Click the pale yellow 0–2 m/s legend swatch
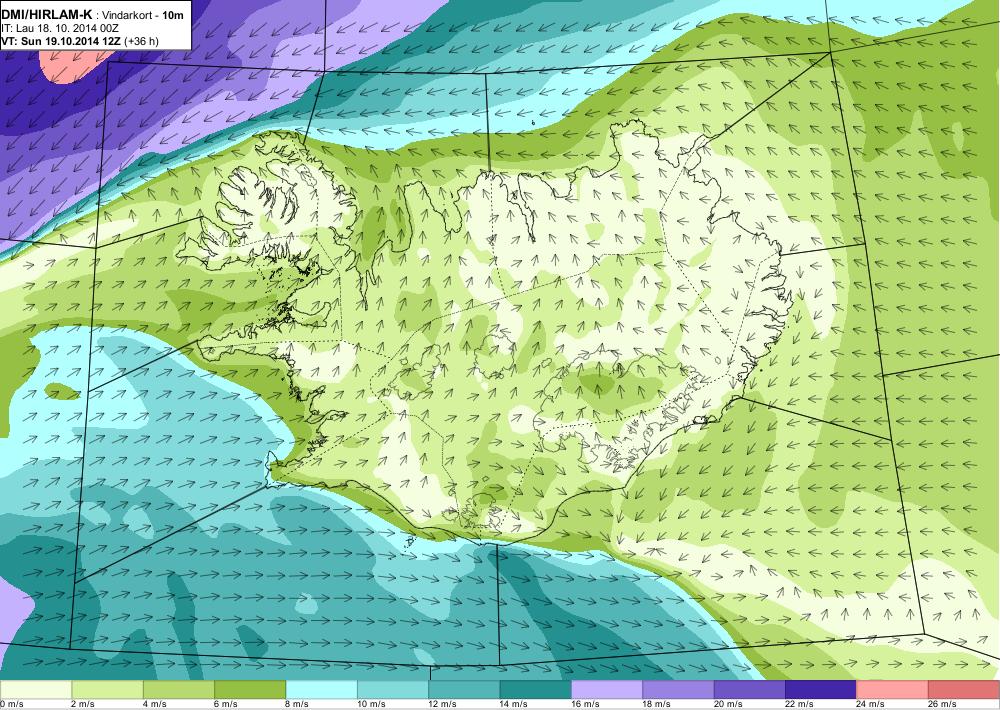1000x710 pixels. 36,690
